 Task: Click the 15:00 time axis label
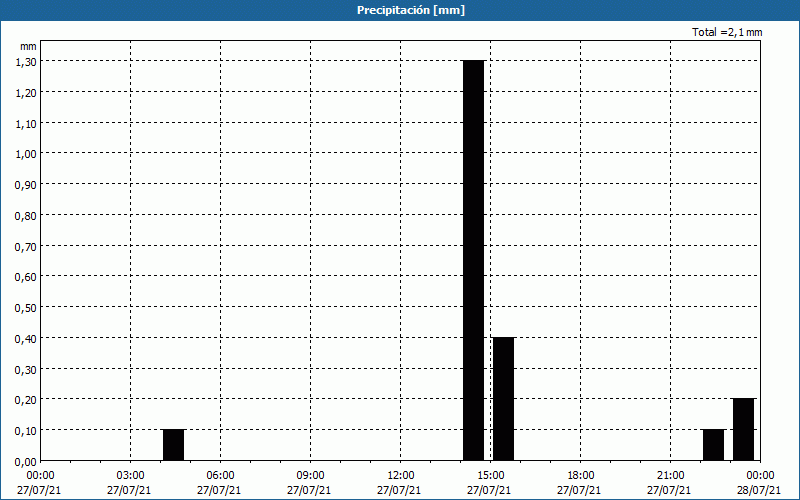[x=490, y=476]
